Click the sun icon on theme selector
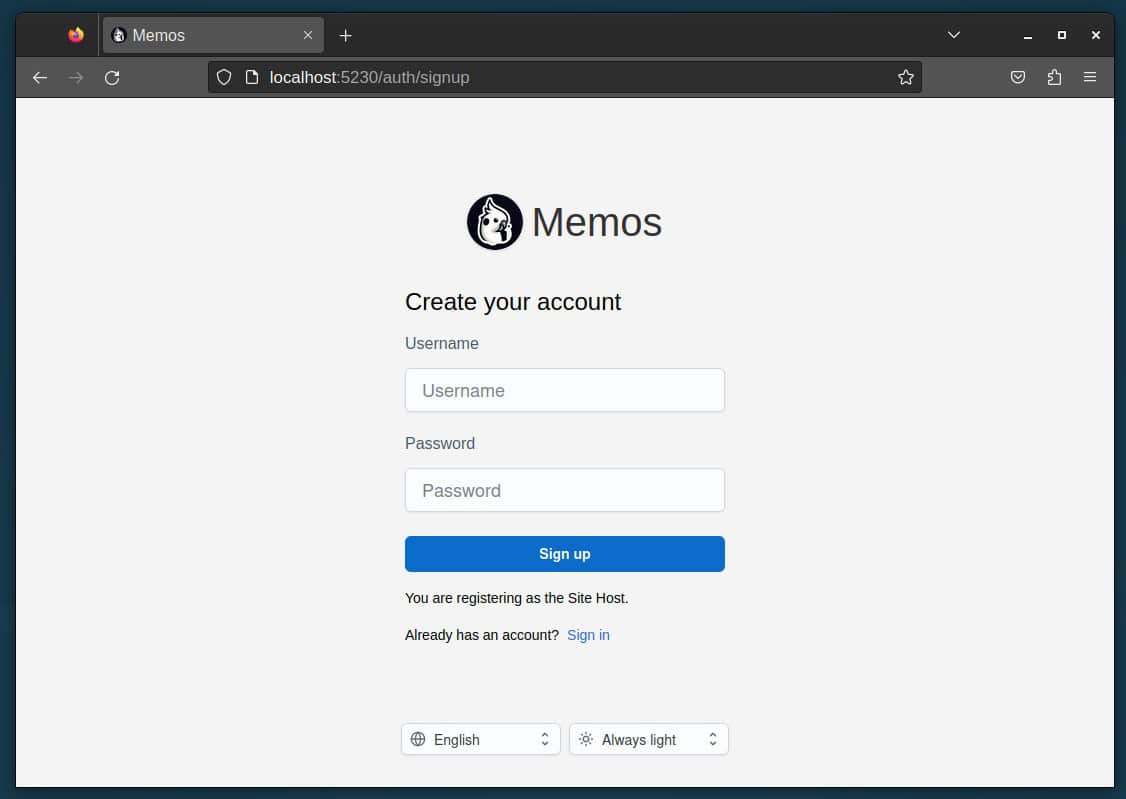This screenshot has height=799, width=1126. pyautogui.click(x=586, y=739)
